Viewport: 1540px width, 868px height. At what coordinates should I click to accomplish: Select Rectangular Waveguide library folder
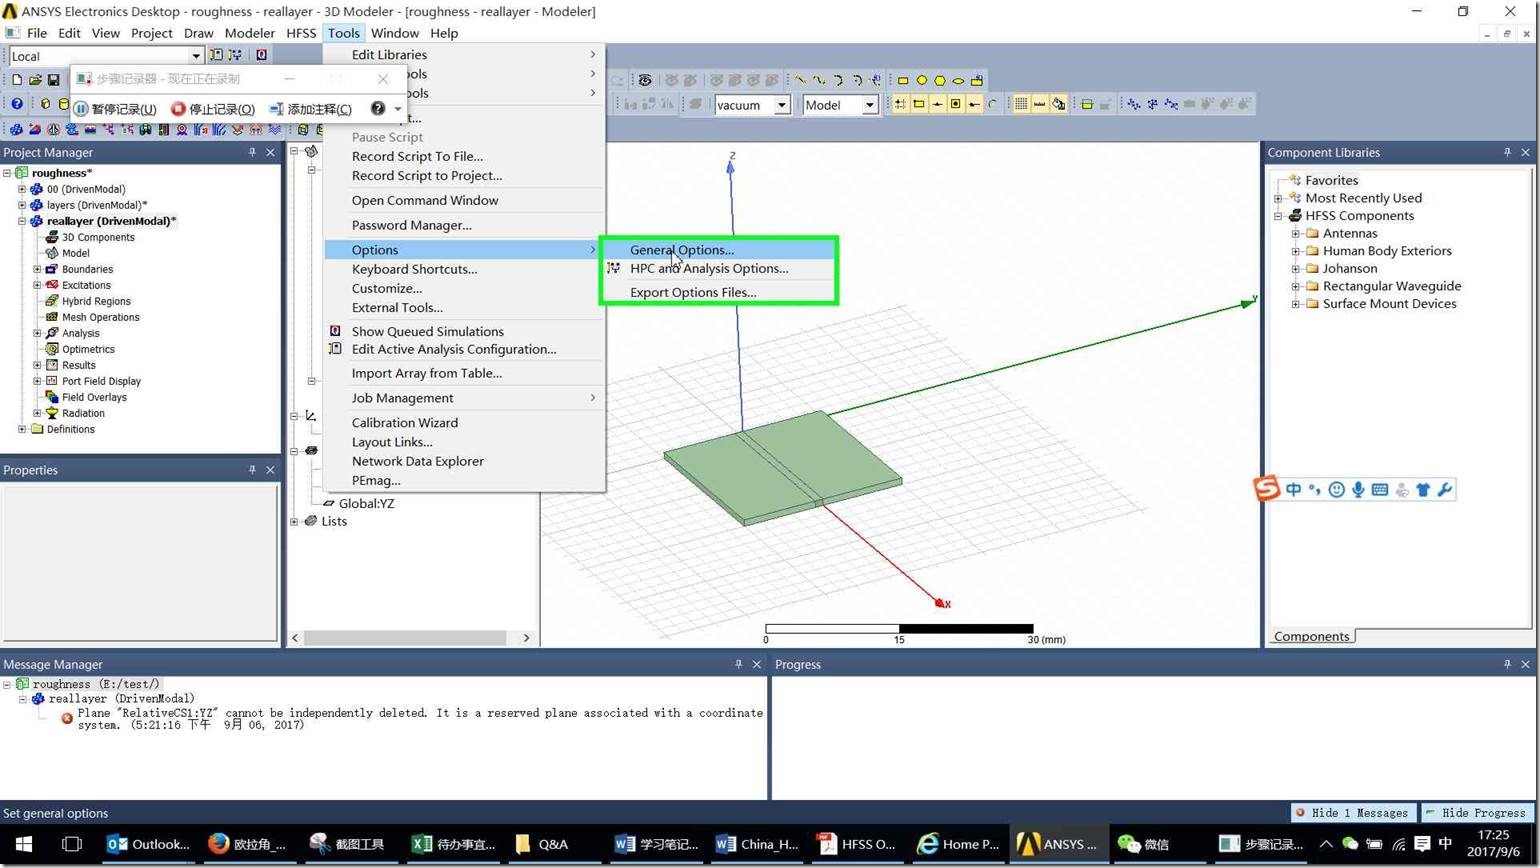tap(1383, 286)
